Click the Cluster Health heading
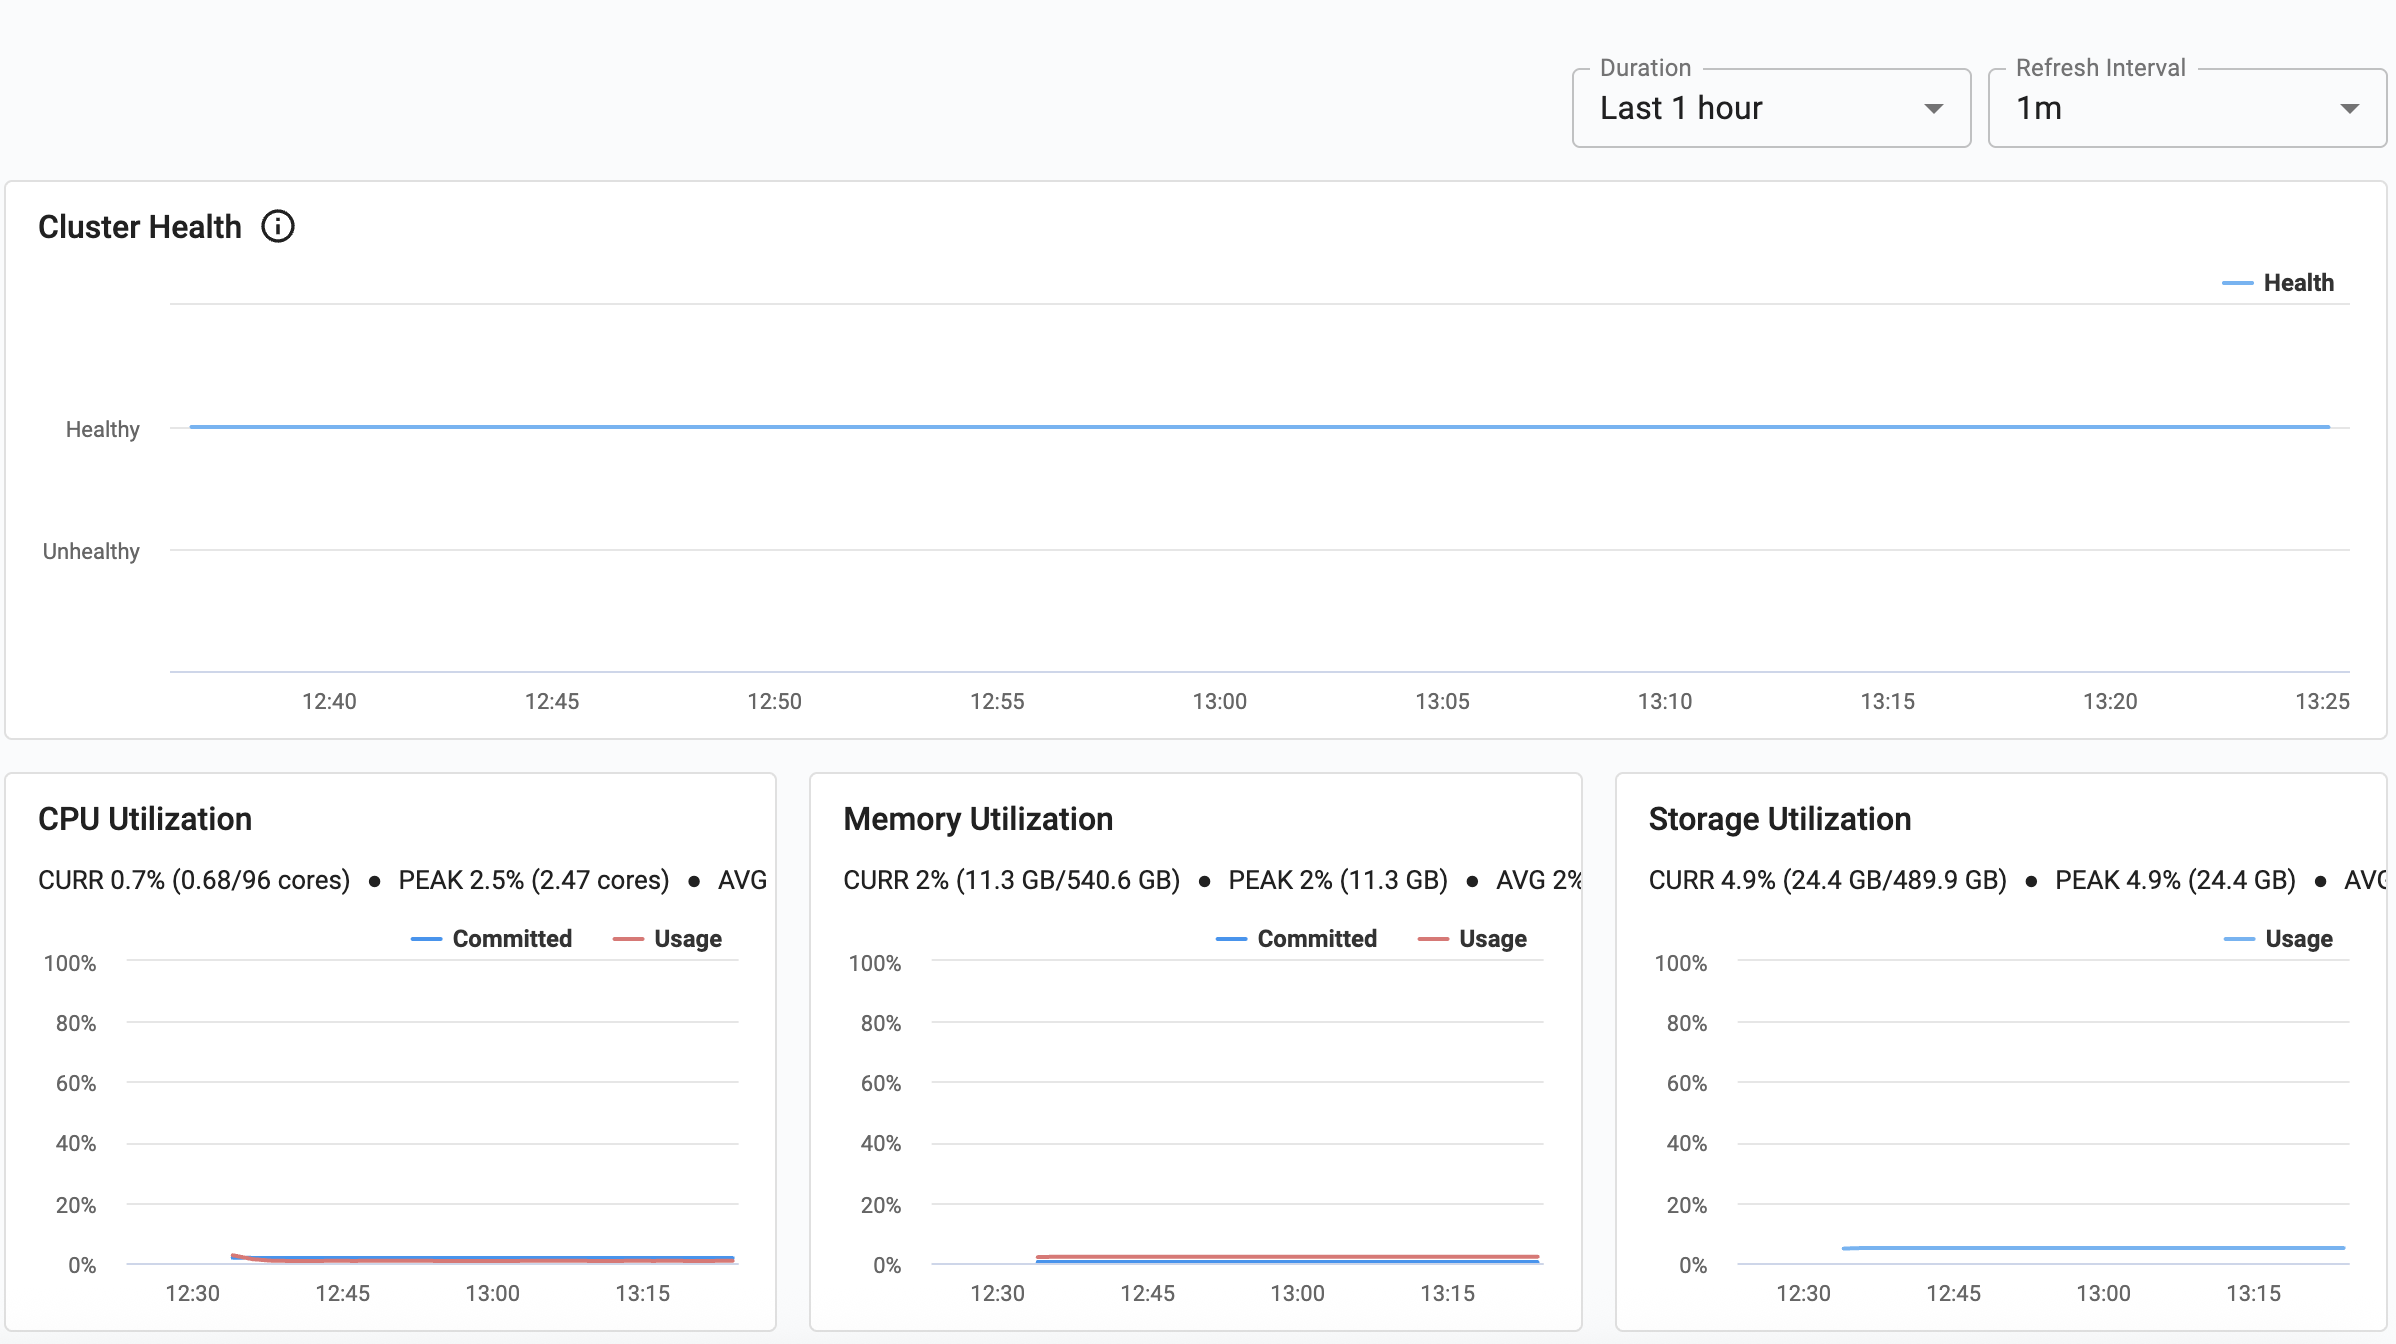2396x1344 pixels. [140, 227]
